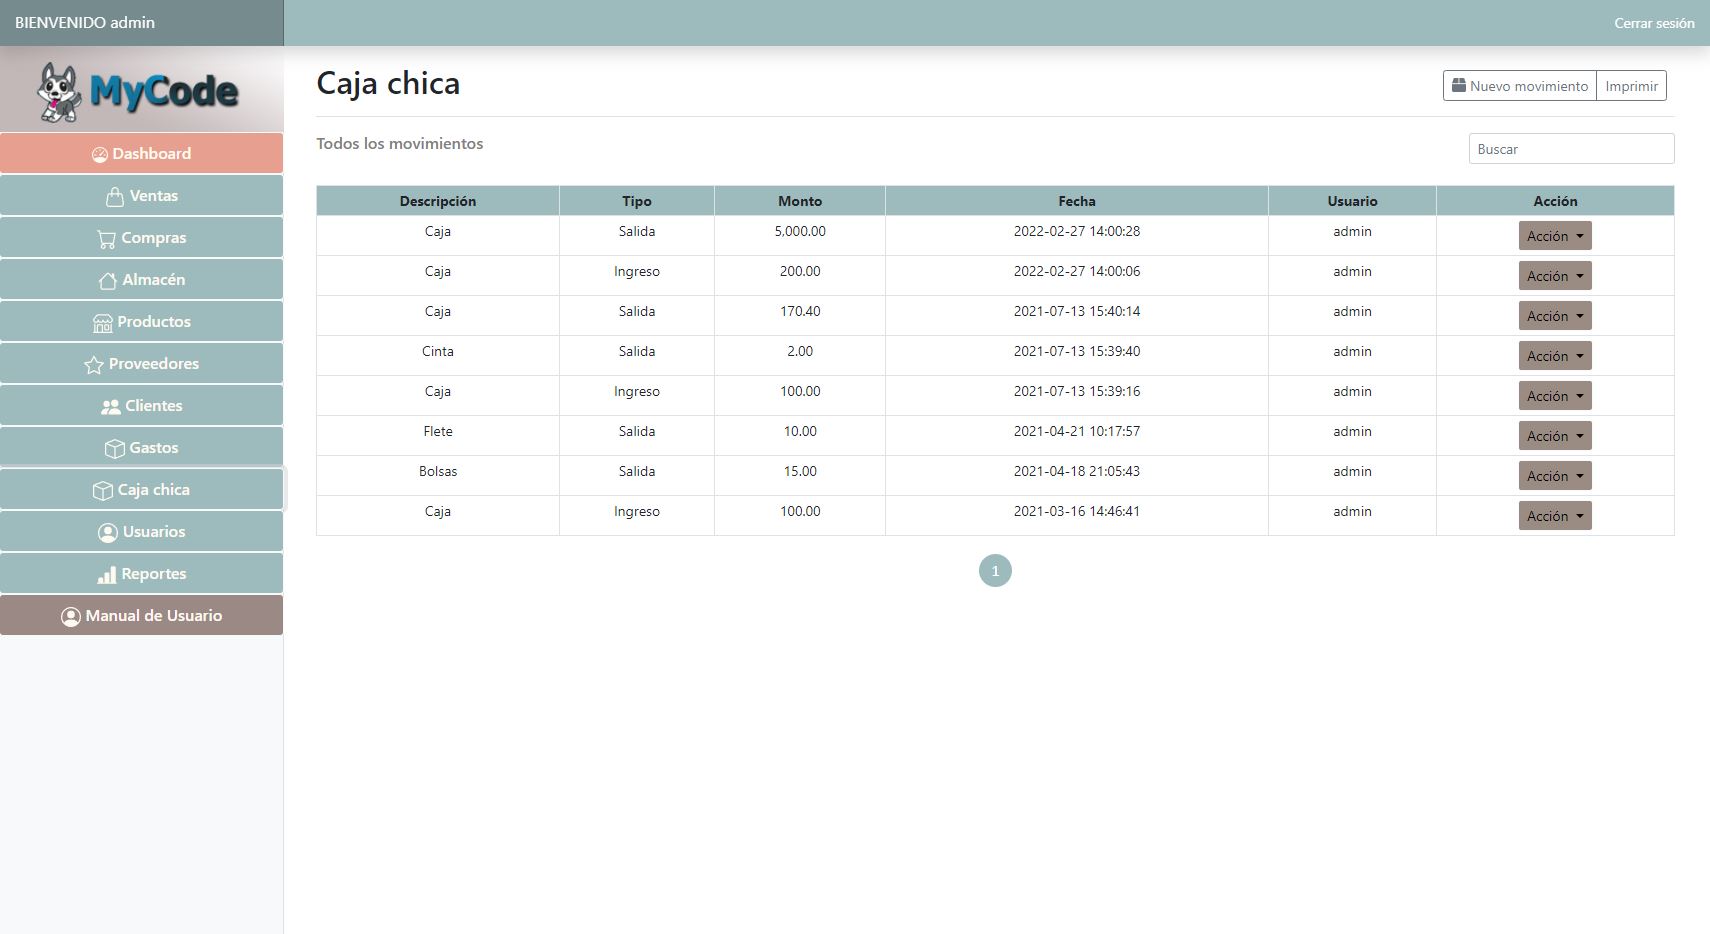Open Ventas via the shopping bag icon
The height and width of the screenshot is (934, 1710).
[115, 197]
